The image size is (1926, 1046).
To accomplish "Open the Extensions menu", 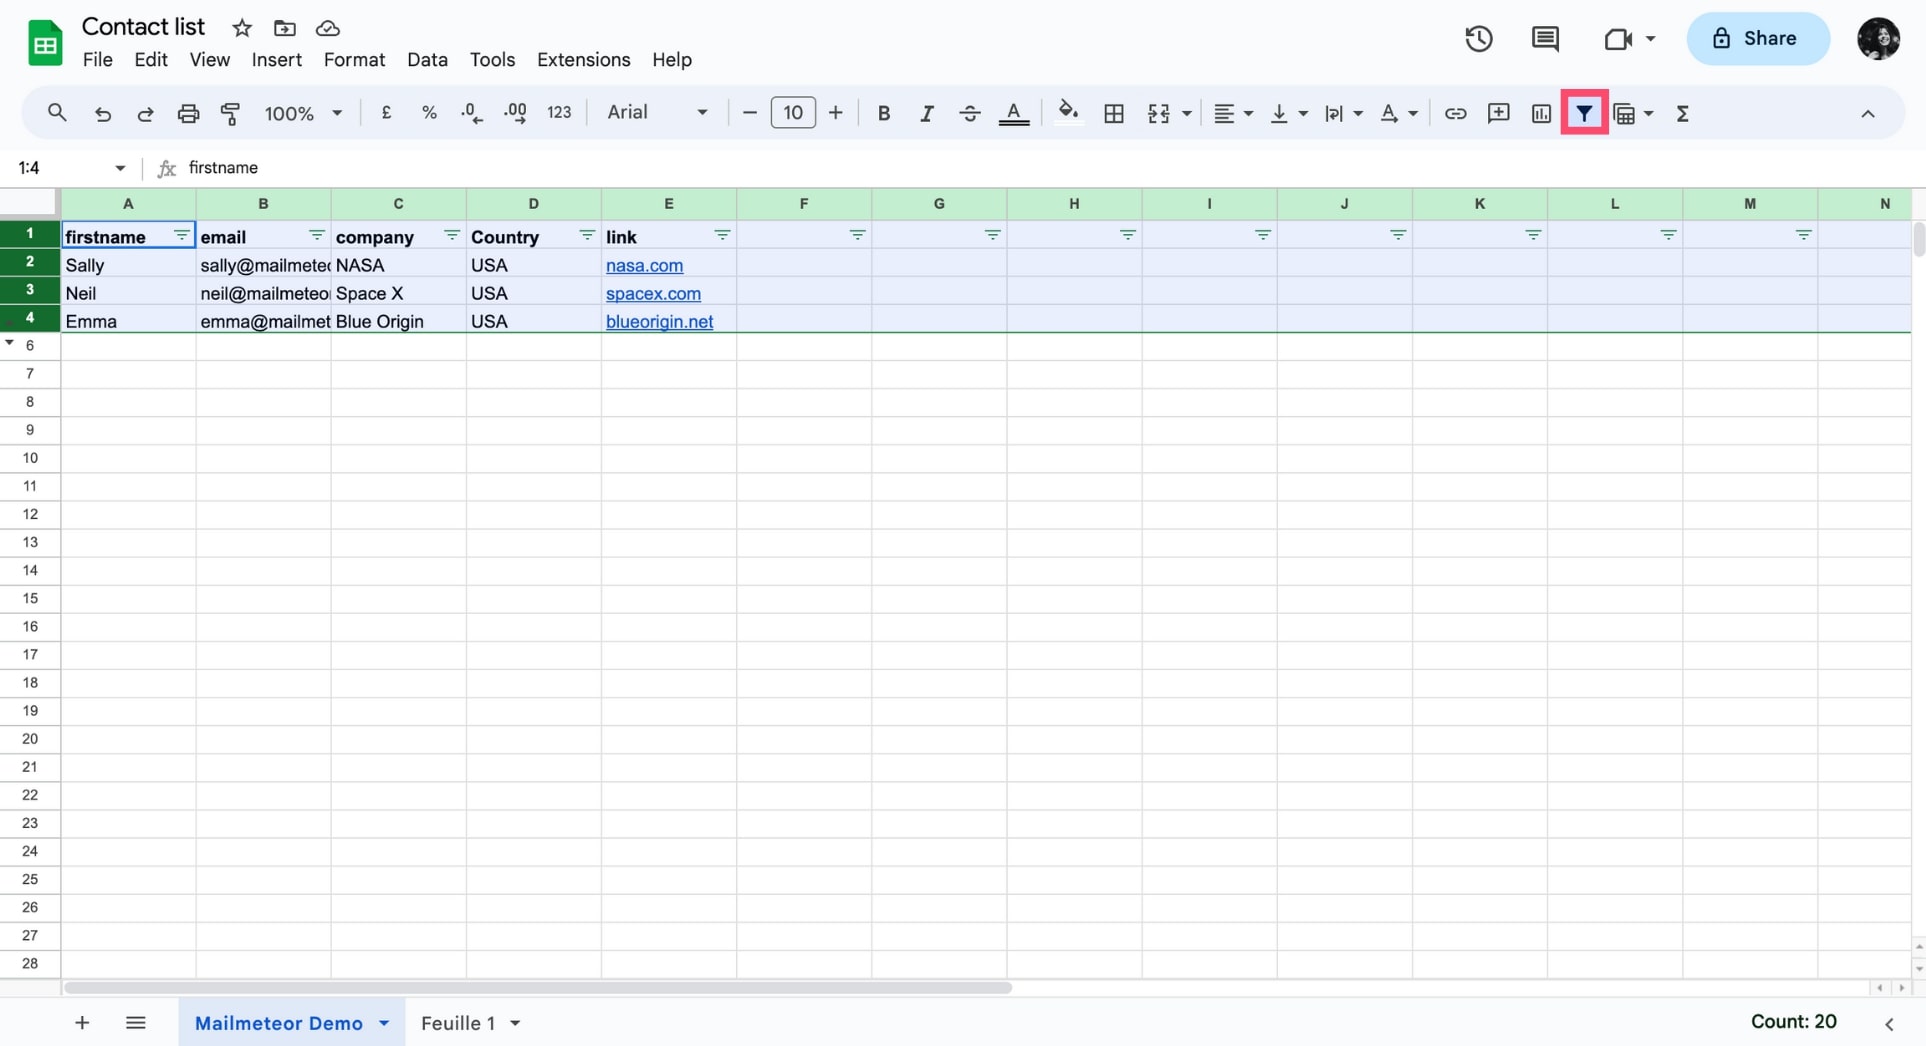I will click(x=583, y=60).
